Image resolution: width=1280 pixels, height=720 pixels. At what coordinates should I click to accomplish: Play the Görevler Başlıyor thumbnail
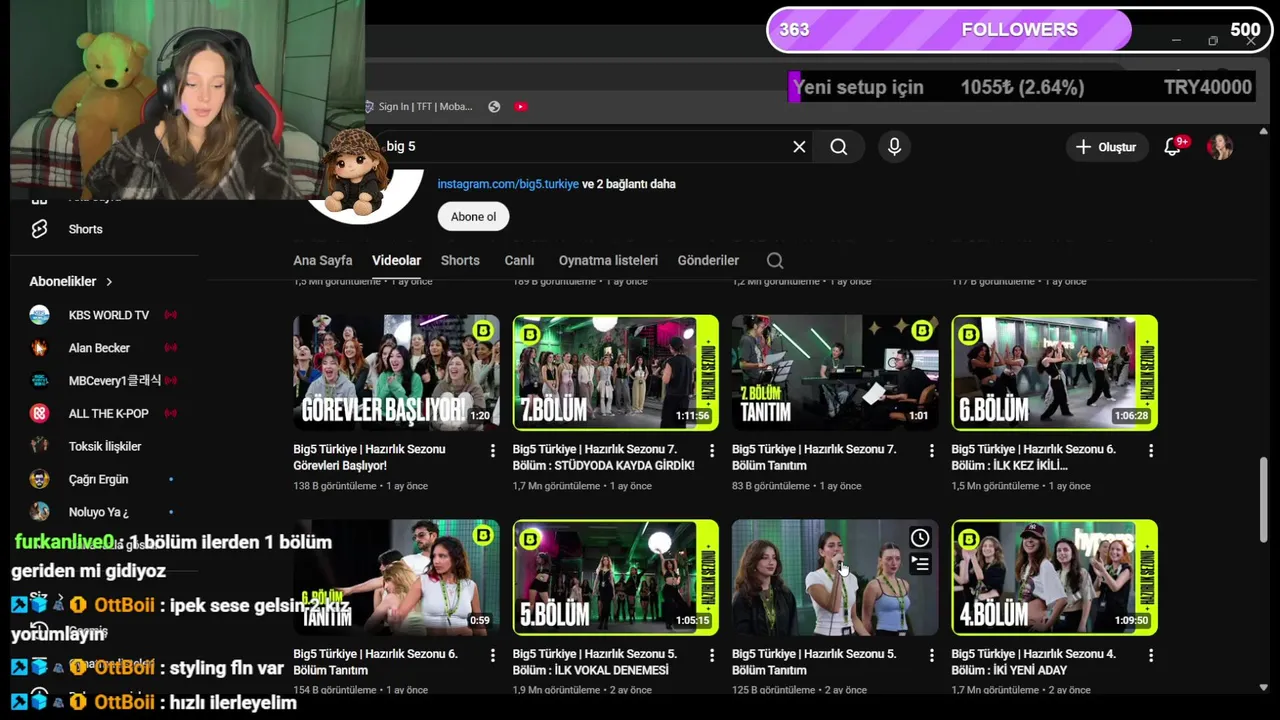(396, 373)
